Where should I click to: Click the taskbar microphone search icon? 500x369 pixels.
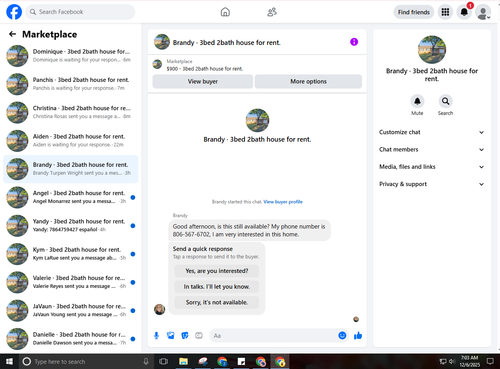[x=146, y=361]
